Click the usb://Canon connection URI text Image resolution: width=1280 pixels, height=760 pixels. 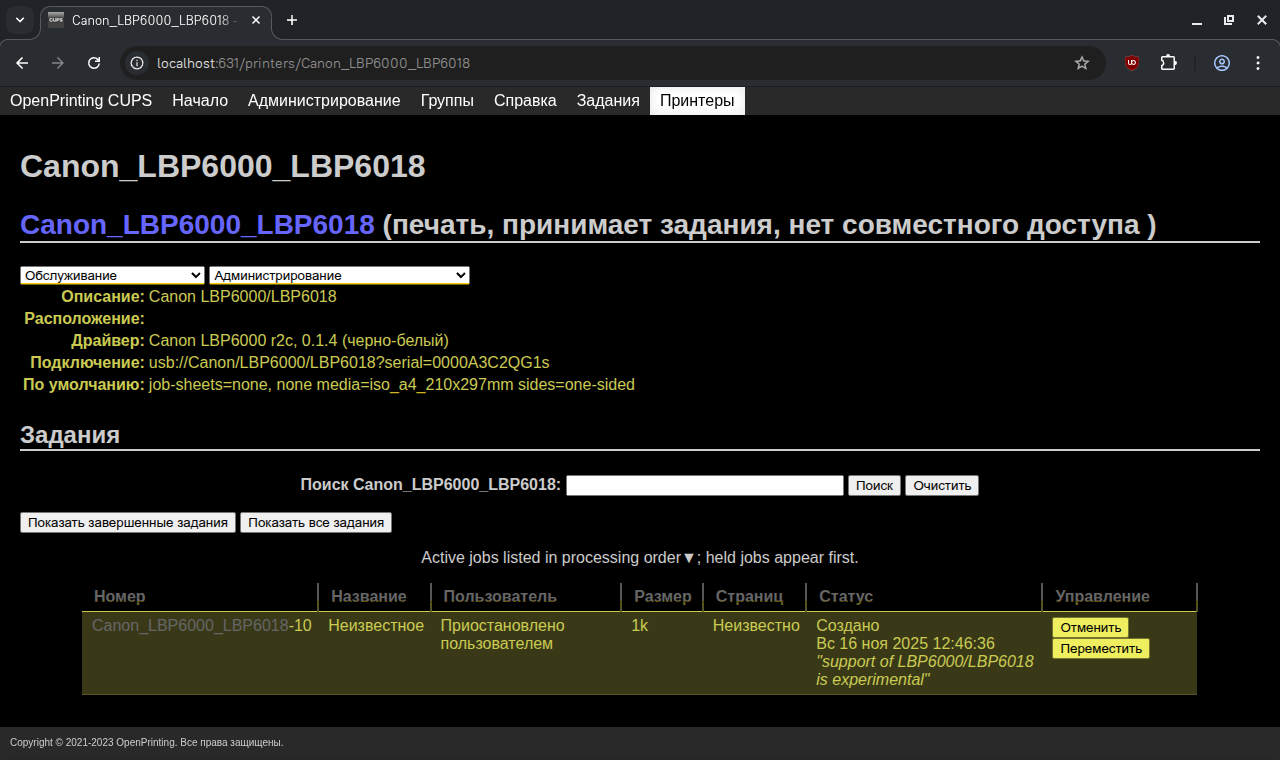[x=349, y=363]
